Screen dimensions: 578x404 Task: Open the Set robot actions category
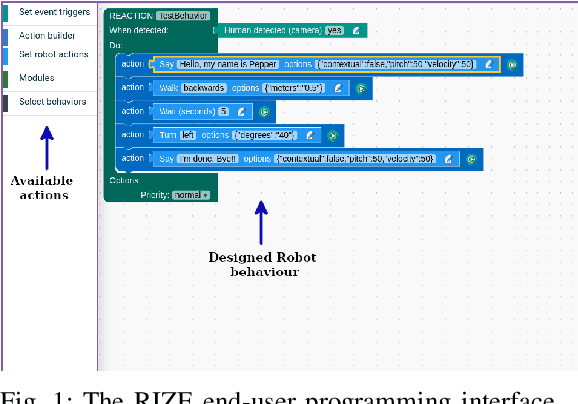point(50,54)
